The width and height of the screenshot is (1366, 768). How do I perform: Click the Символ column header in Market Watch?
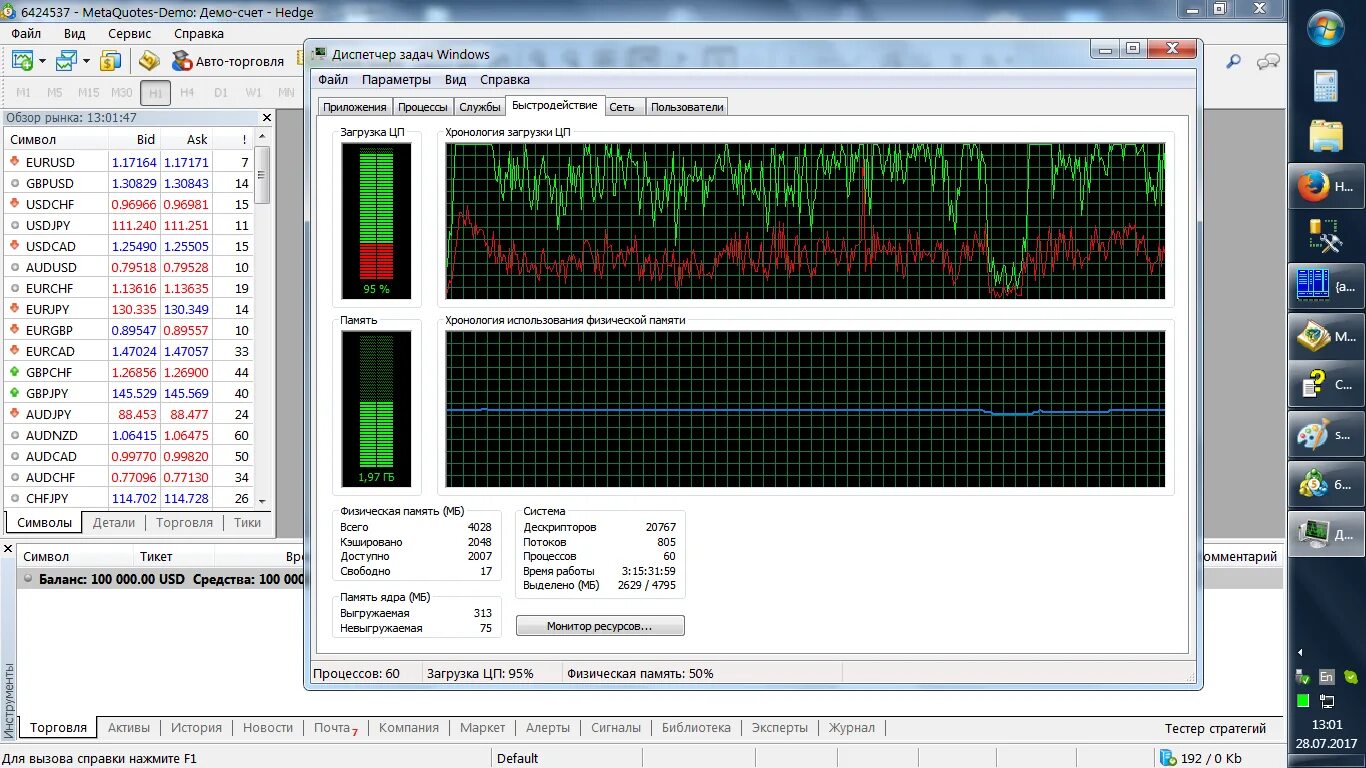pos(55,140)
